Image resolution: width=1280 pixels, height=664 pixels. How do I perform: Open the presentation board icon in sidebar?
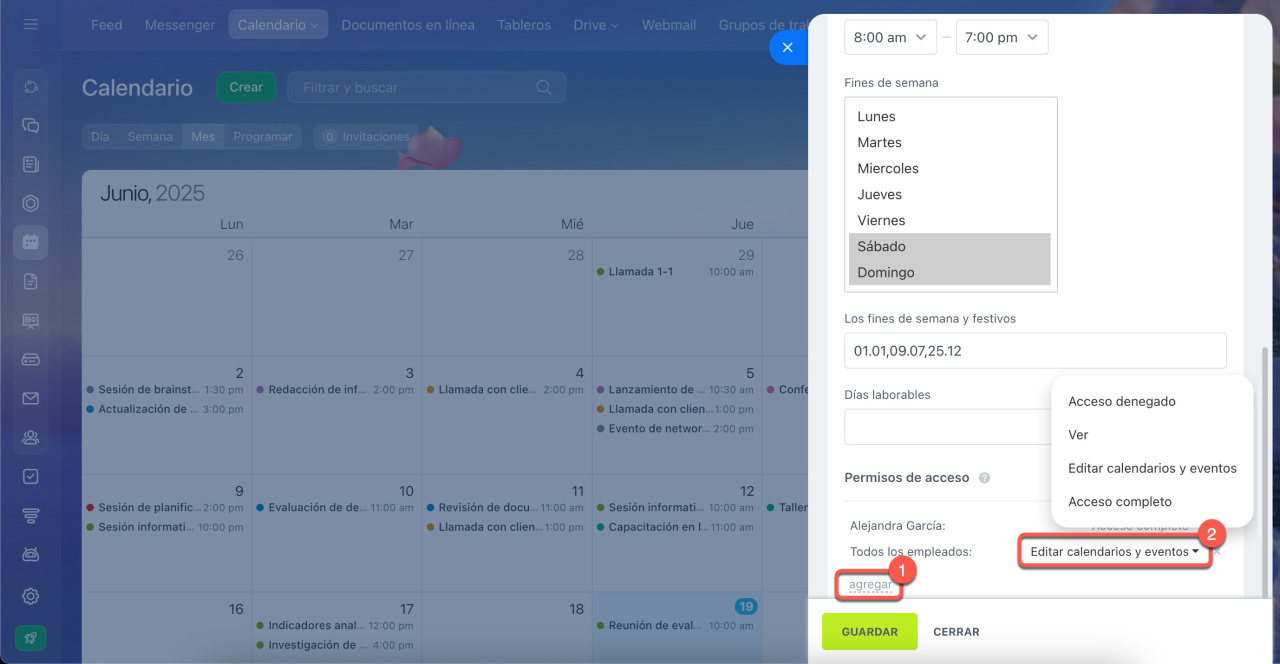[31, 320]
